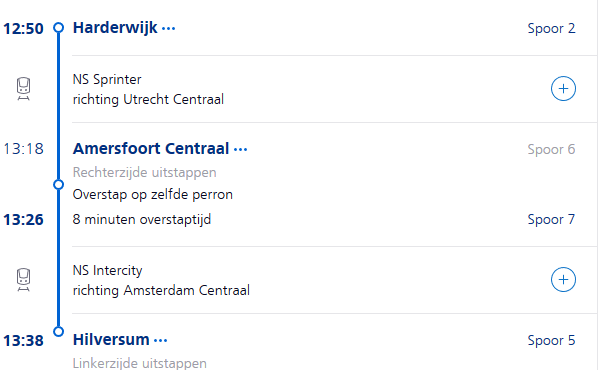598x370 pixels.
Task: Click the 8 minuten overstaptijd text
Action: pyautogui.click(x=141, y=219)
